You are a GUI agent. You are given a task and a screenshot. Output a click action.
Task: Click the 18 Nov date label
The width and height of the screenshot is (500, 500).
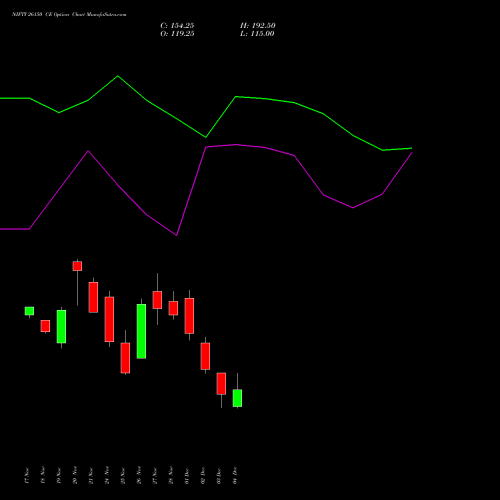(x=43, y=475)
